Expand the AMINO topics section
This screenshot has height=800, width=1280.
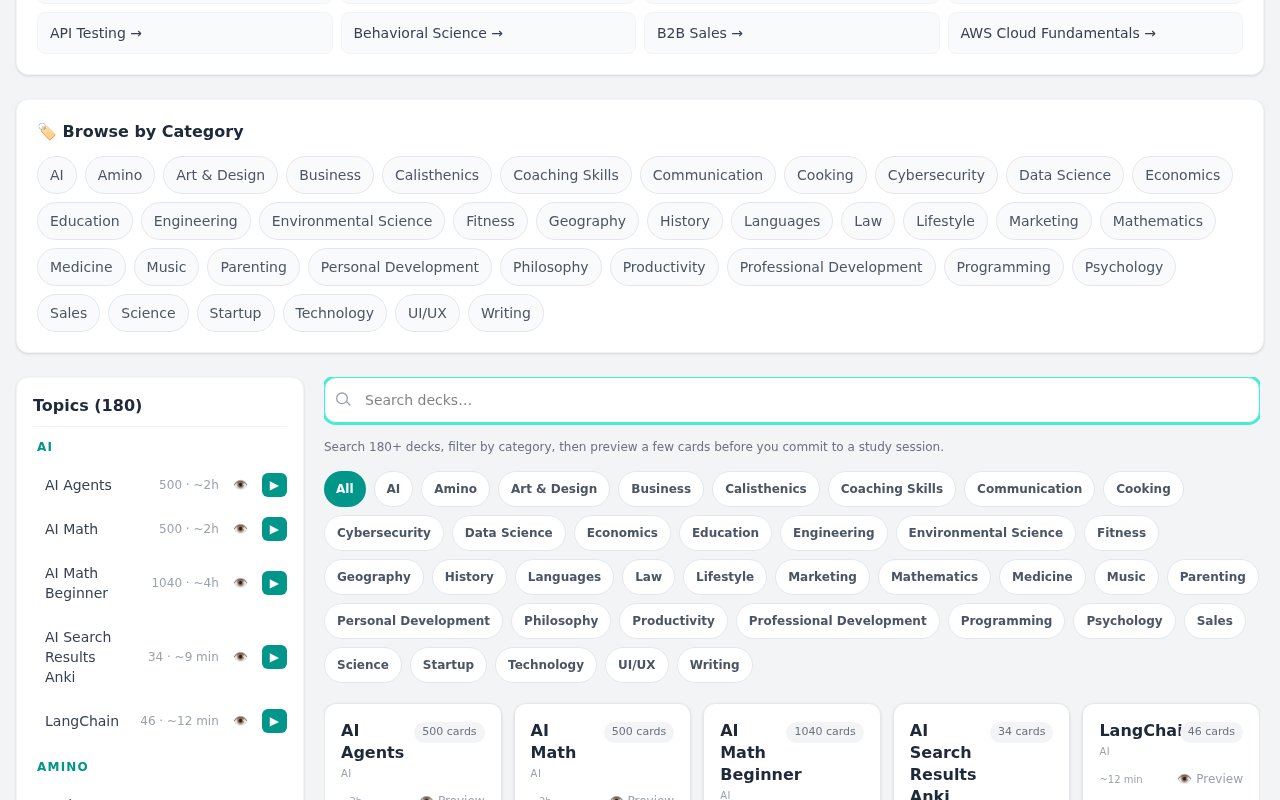point(62,767)
